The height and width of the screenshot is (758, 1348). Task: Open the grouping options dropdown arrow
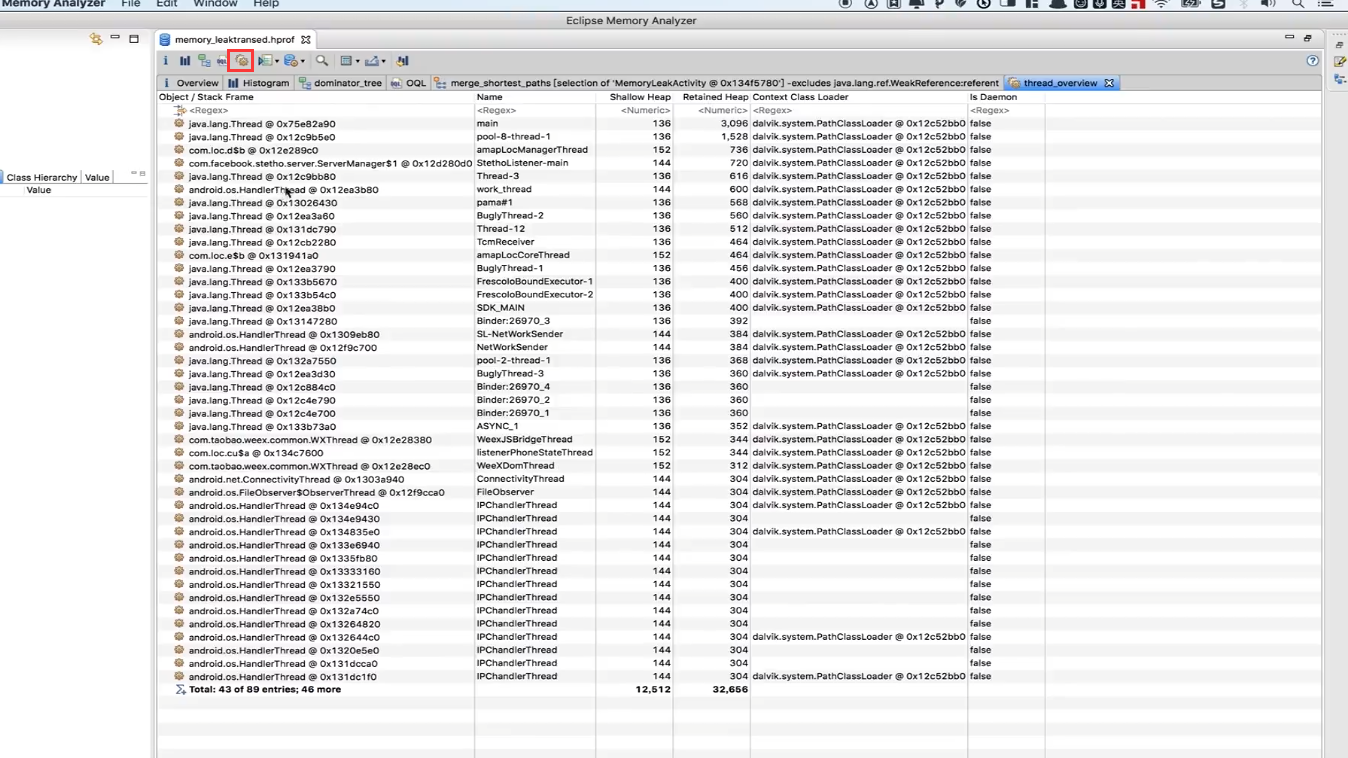click(357, 61)
